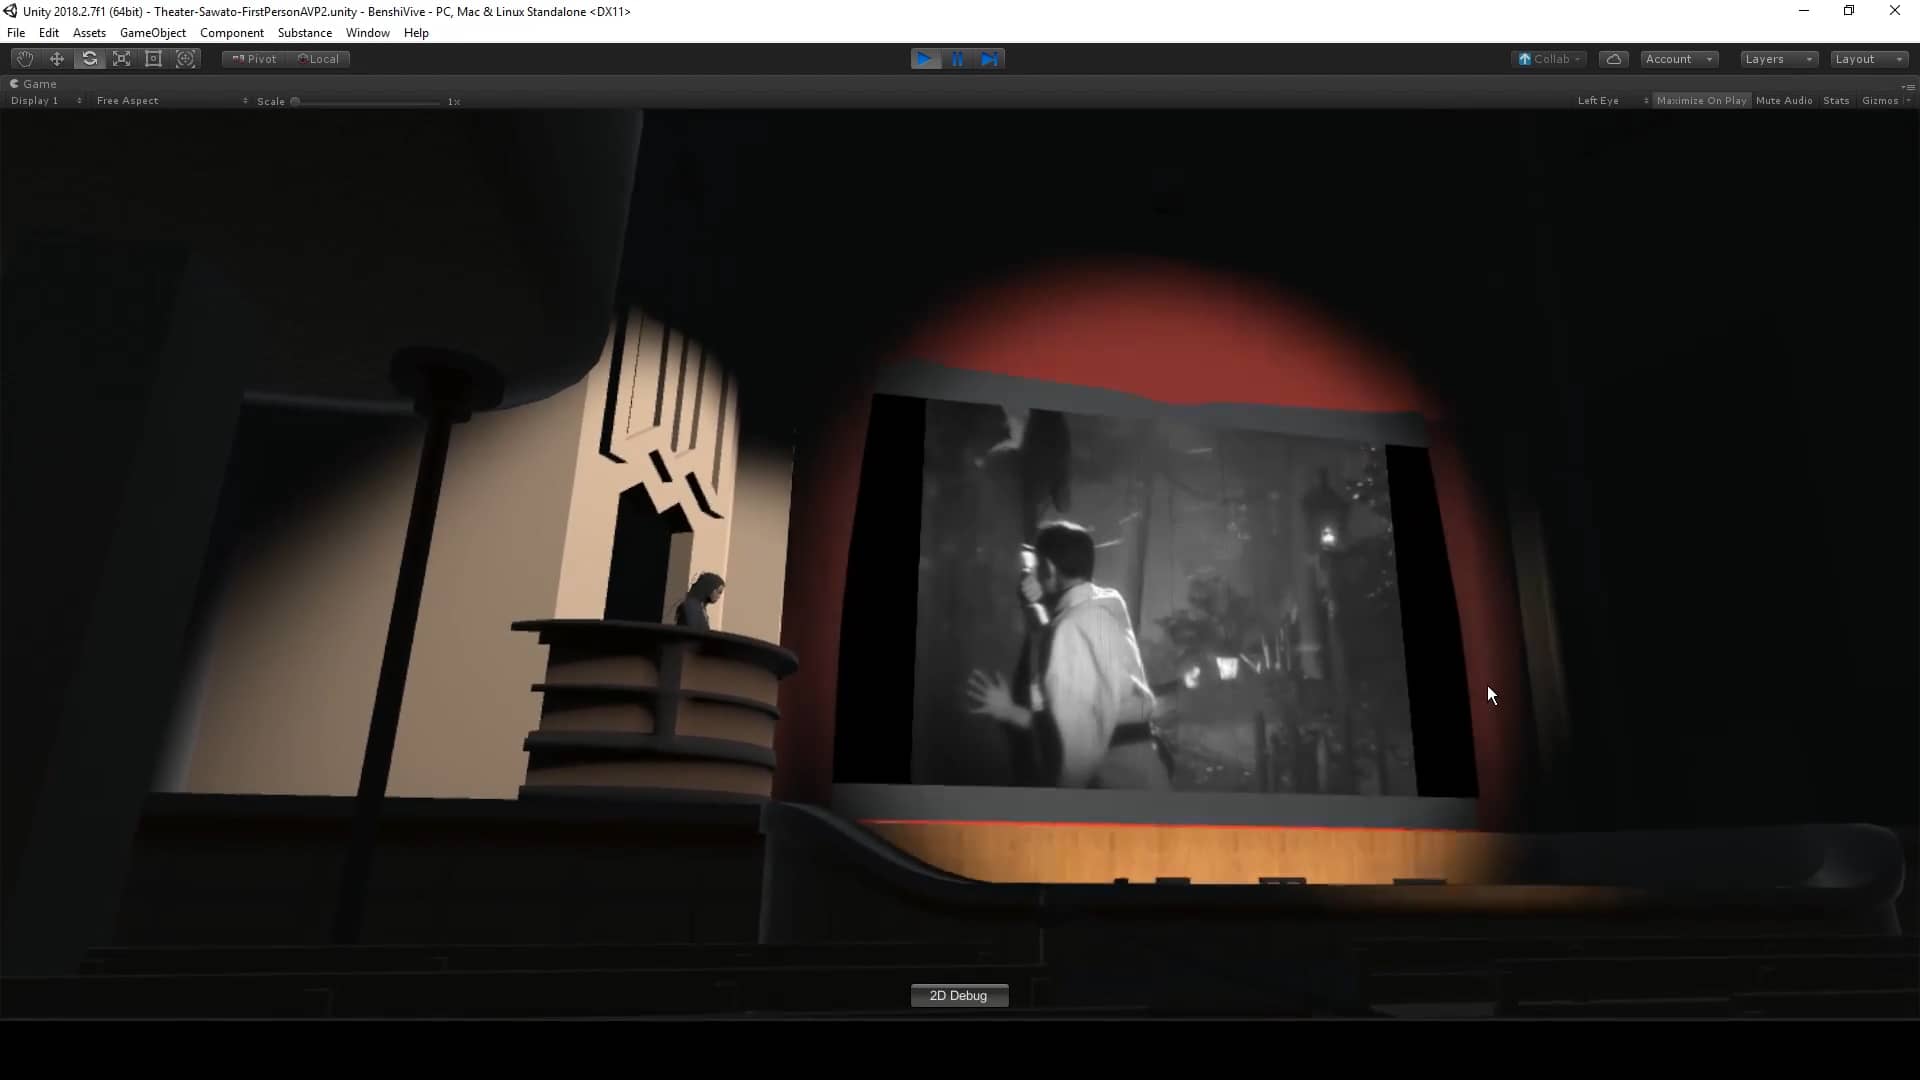Click the benshi figure on the balcony
The width and height of the screenshot is (1920, 1080).
(702, 599)
